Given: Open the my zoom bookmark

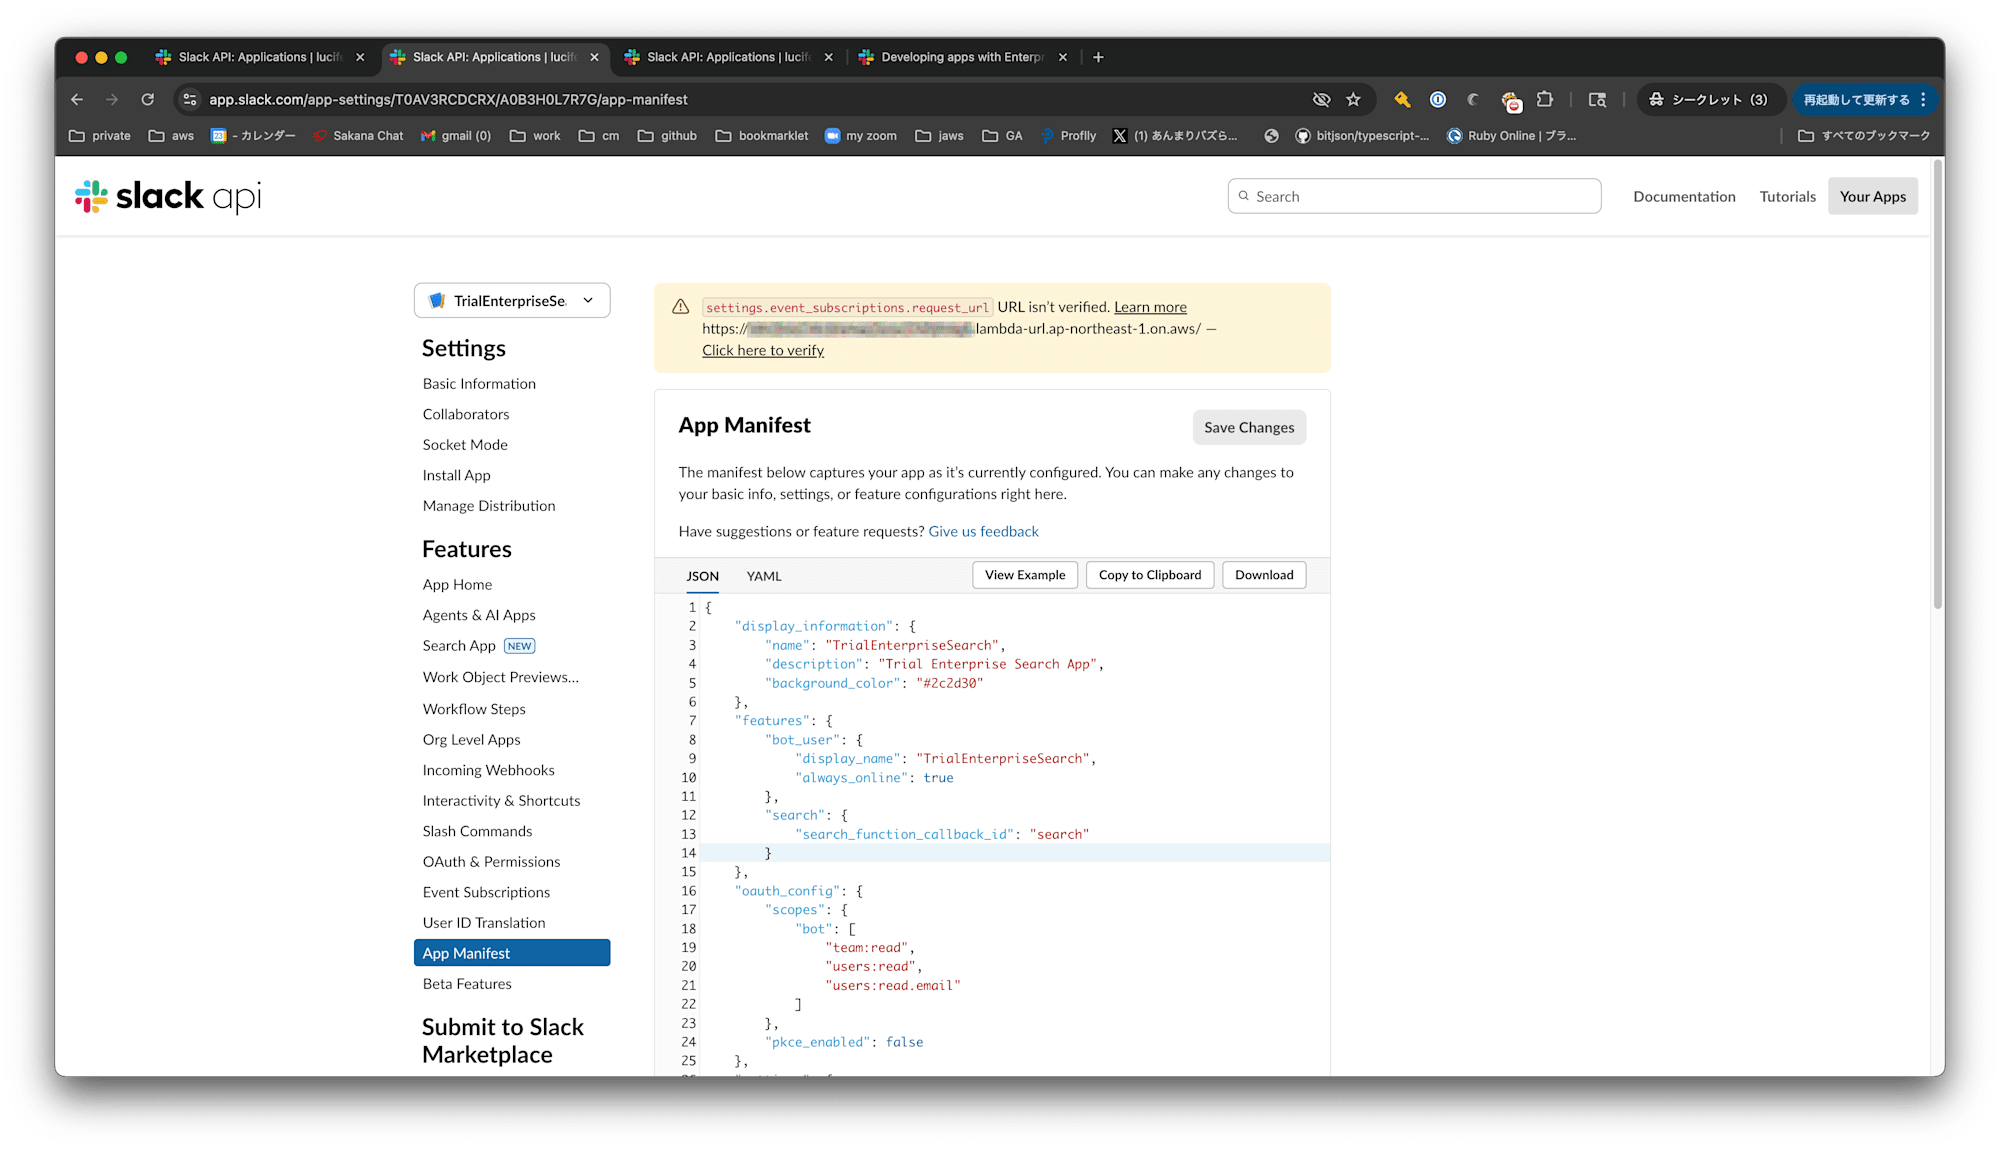Looking at the screenshot, I should click(860, 136).
